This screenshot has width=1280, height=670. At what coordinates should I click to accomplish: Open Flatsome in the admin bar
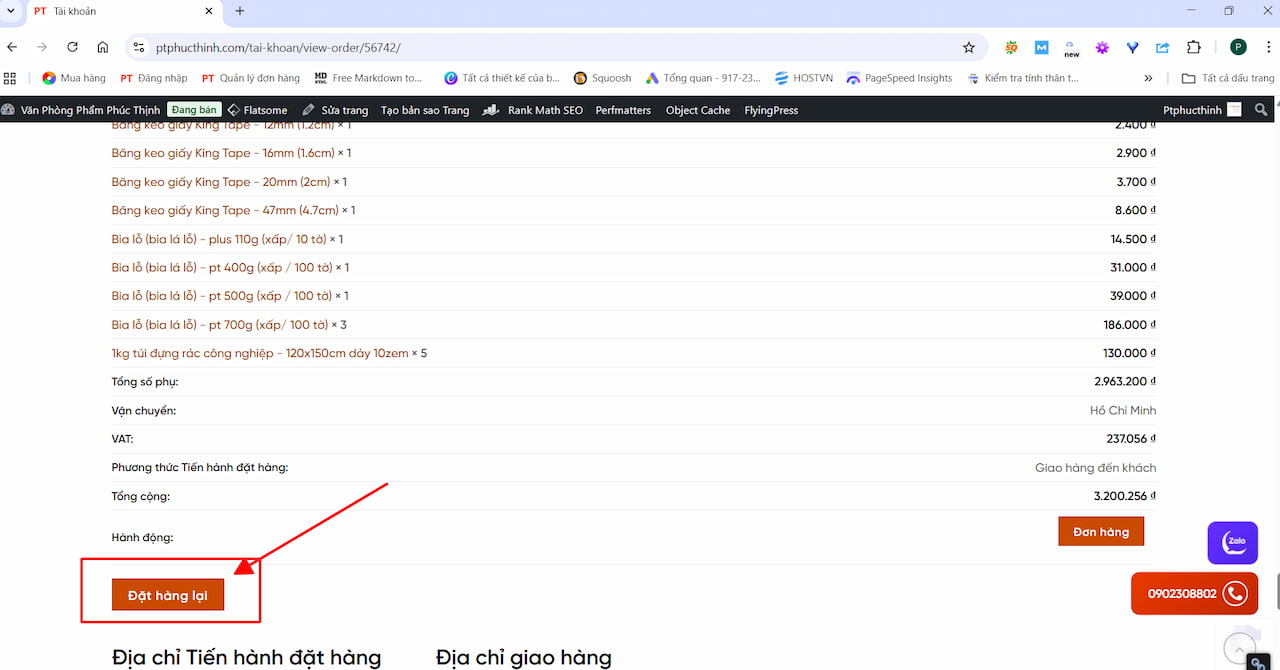tap(258, 110)
